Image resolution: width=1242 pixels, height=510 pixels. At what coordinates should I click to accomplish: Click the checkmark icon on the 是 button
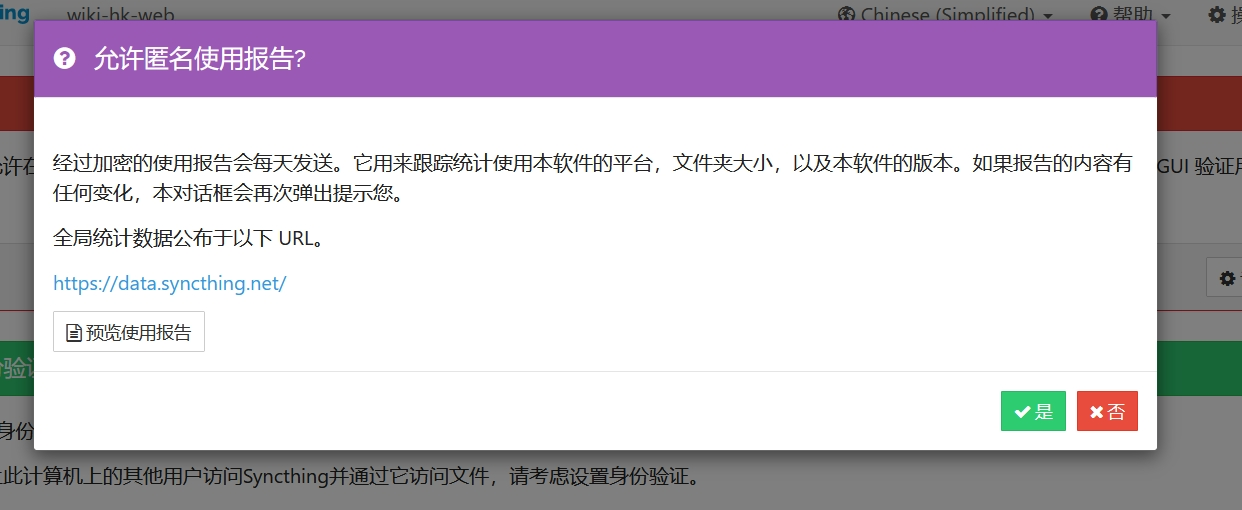1022,412
